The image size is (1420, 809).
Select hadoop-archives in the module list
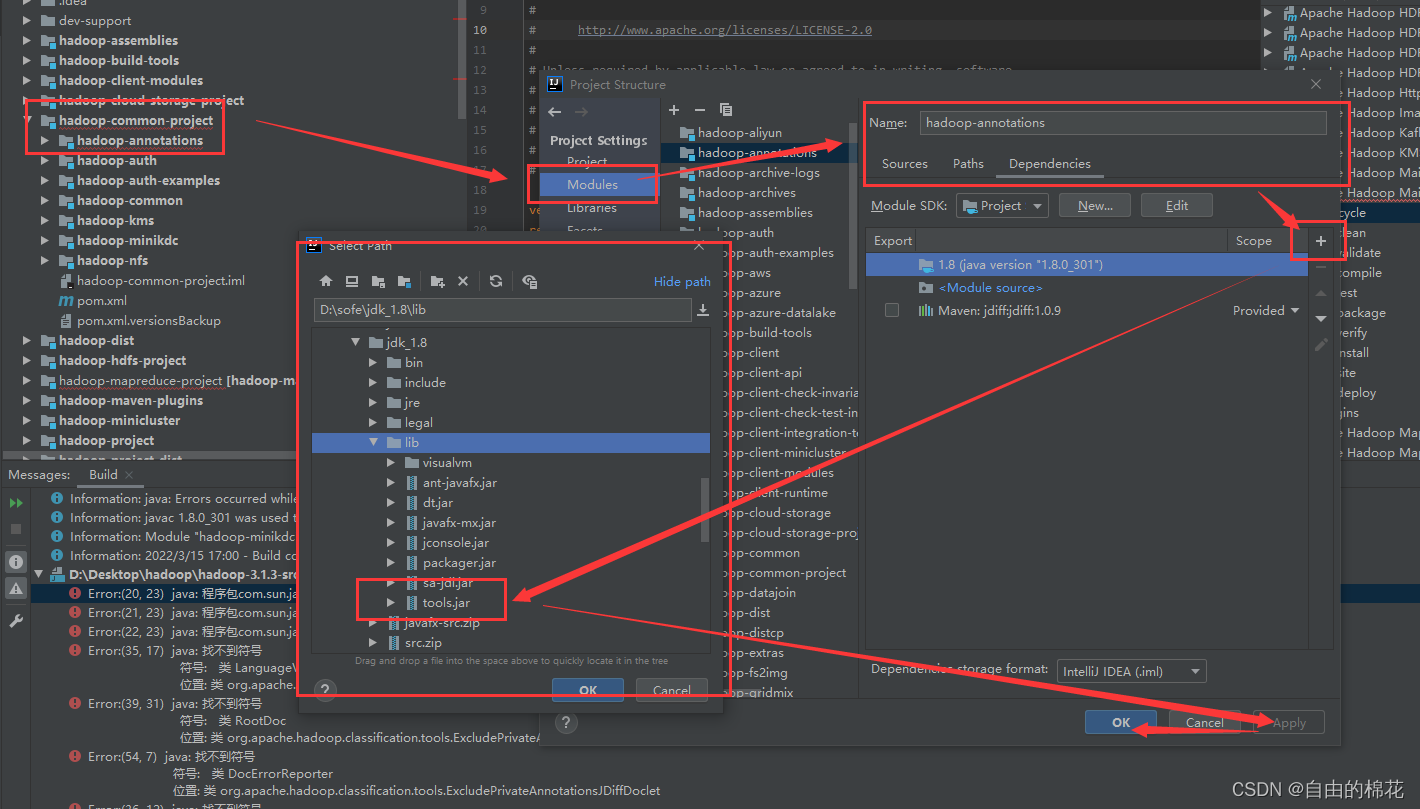(747, 192)
